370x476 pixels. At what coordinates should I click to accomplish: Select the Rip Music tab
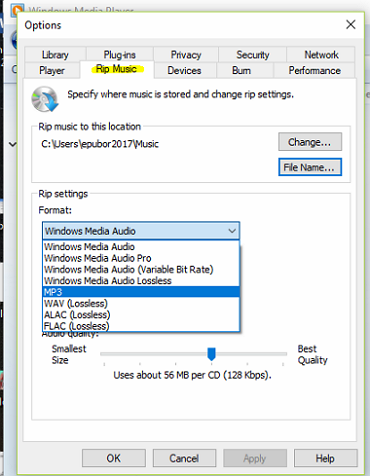(117, 69)
